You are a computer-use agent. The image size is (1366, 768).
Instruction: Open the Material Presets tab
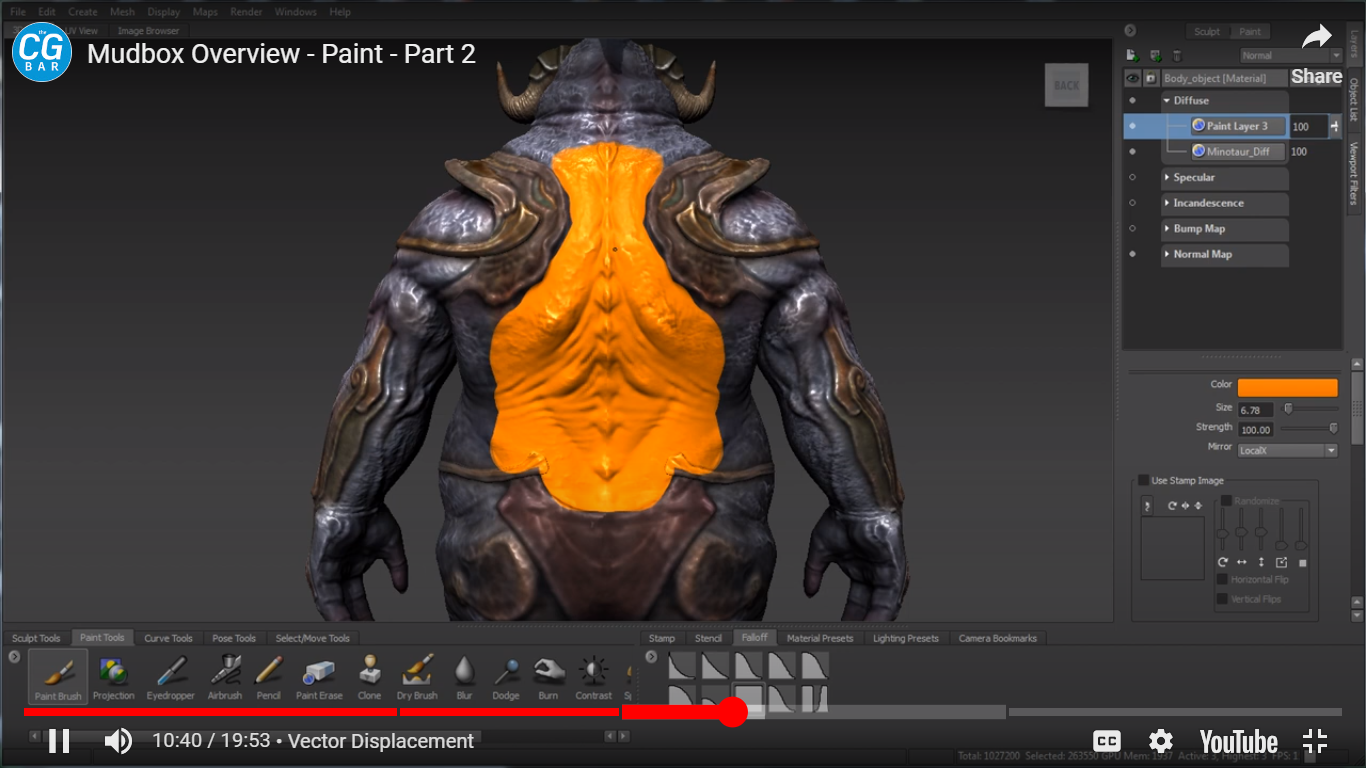(820, 638)
